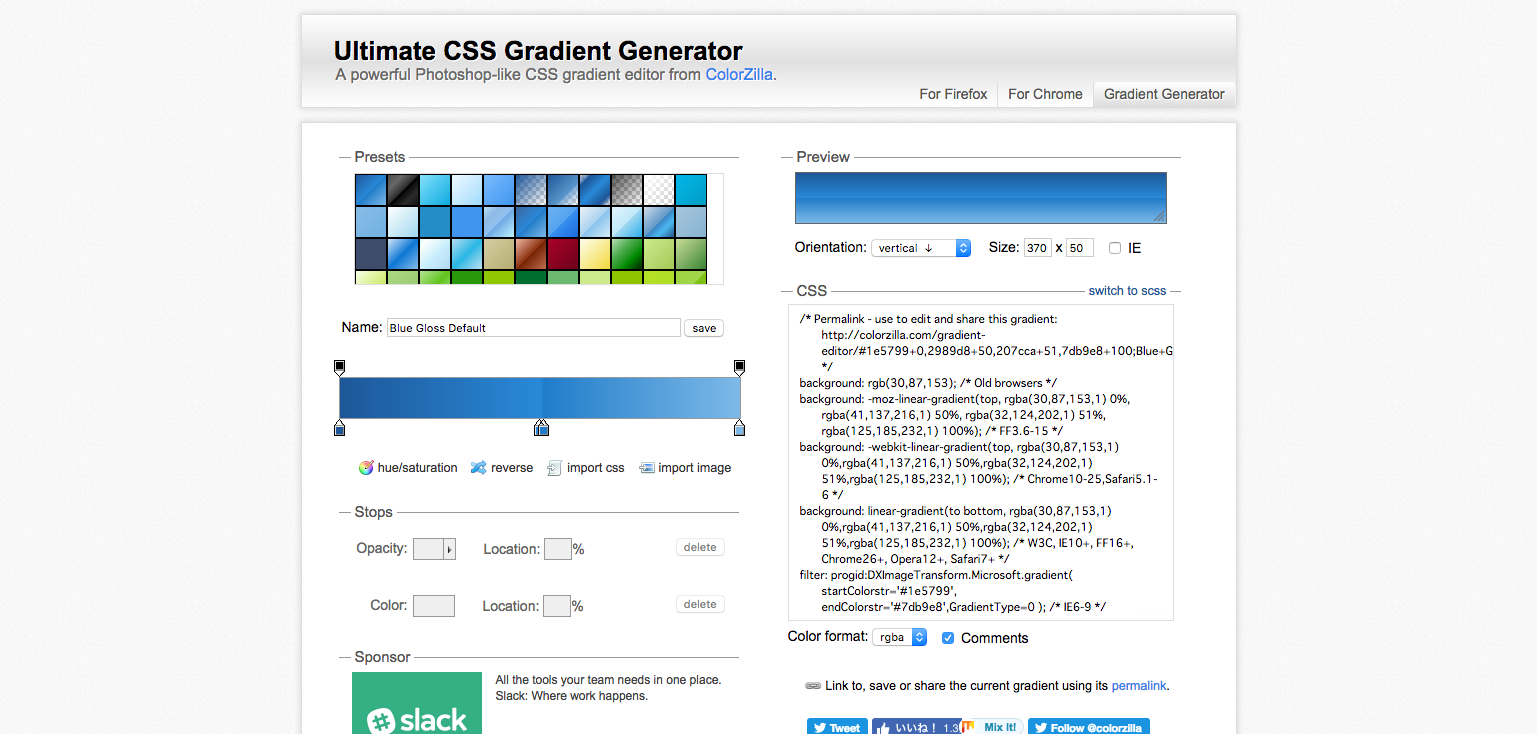
Task: Select the right opacity stop above the gradient
Action: tap(739, 367)
